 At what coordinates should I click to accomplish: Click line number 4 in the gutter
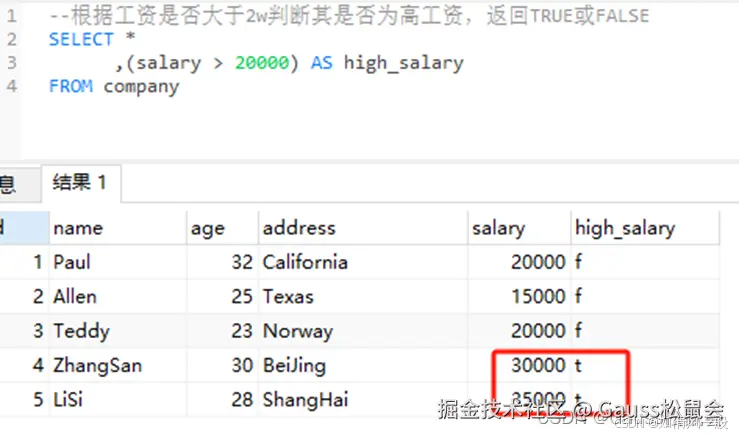[12, 86]
